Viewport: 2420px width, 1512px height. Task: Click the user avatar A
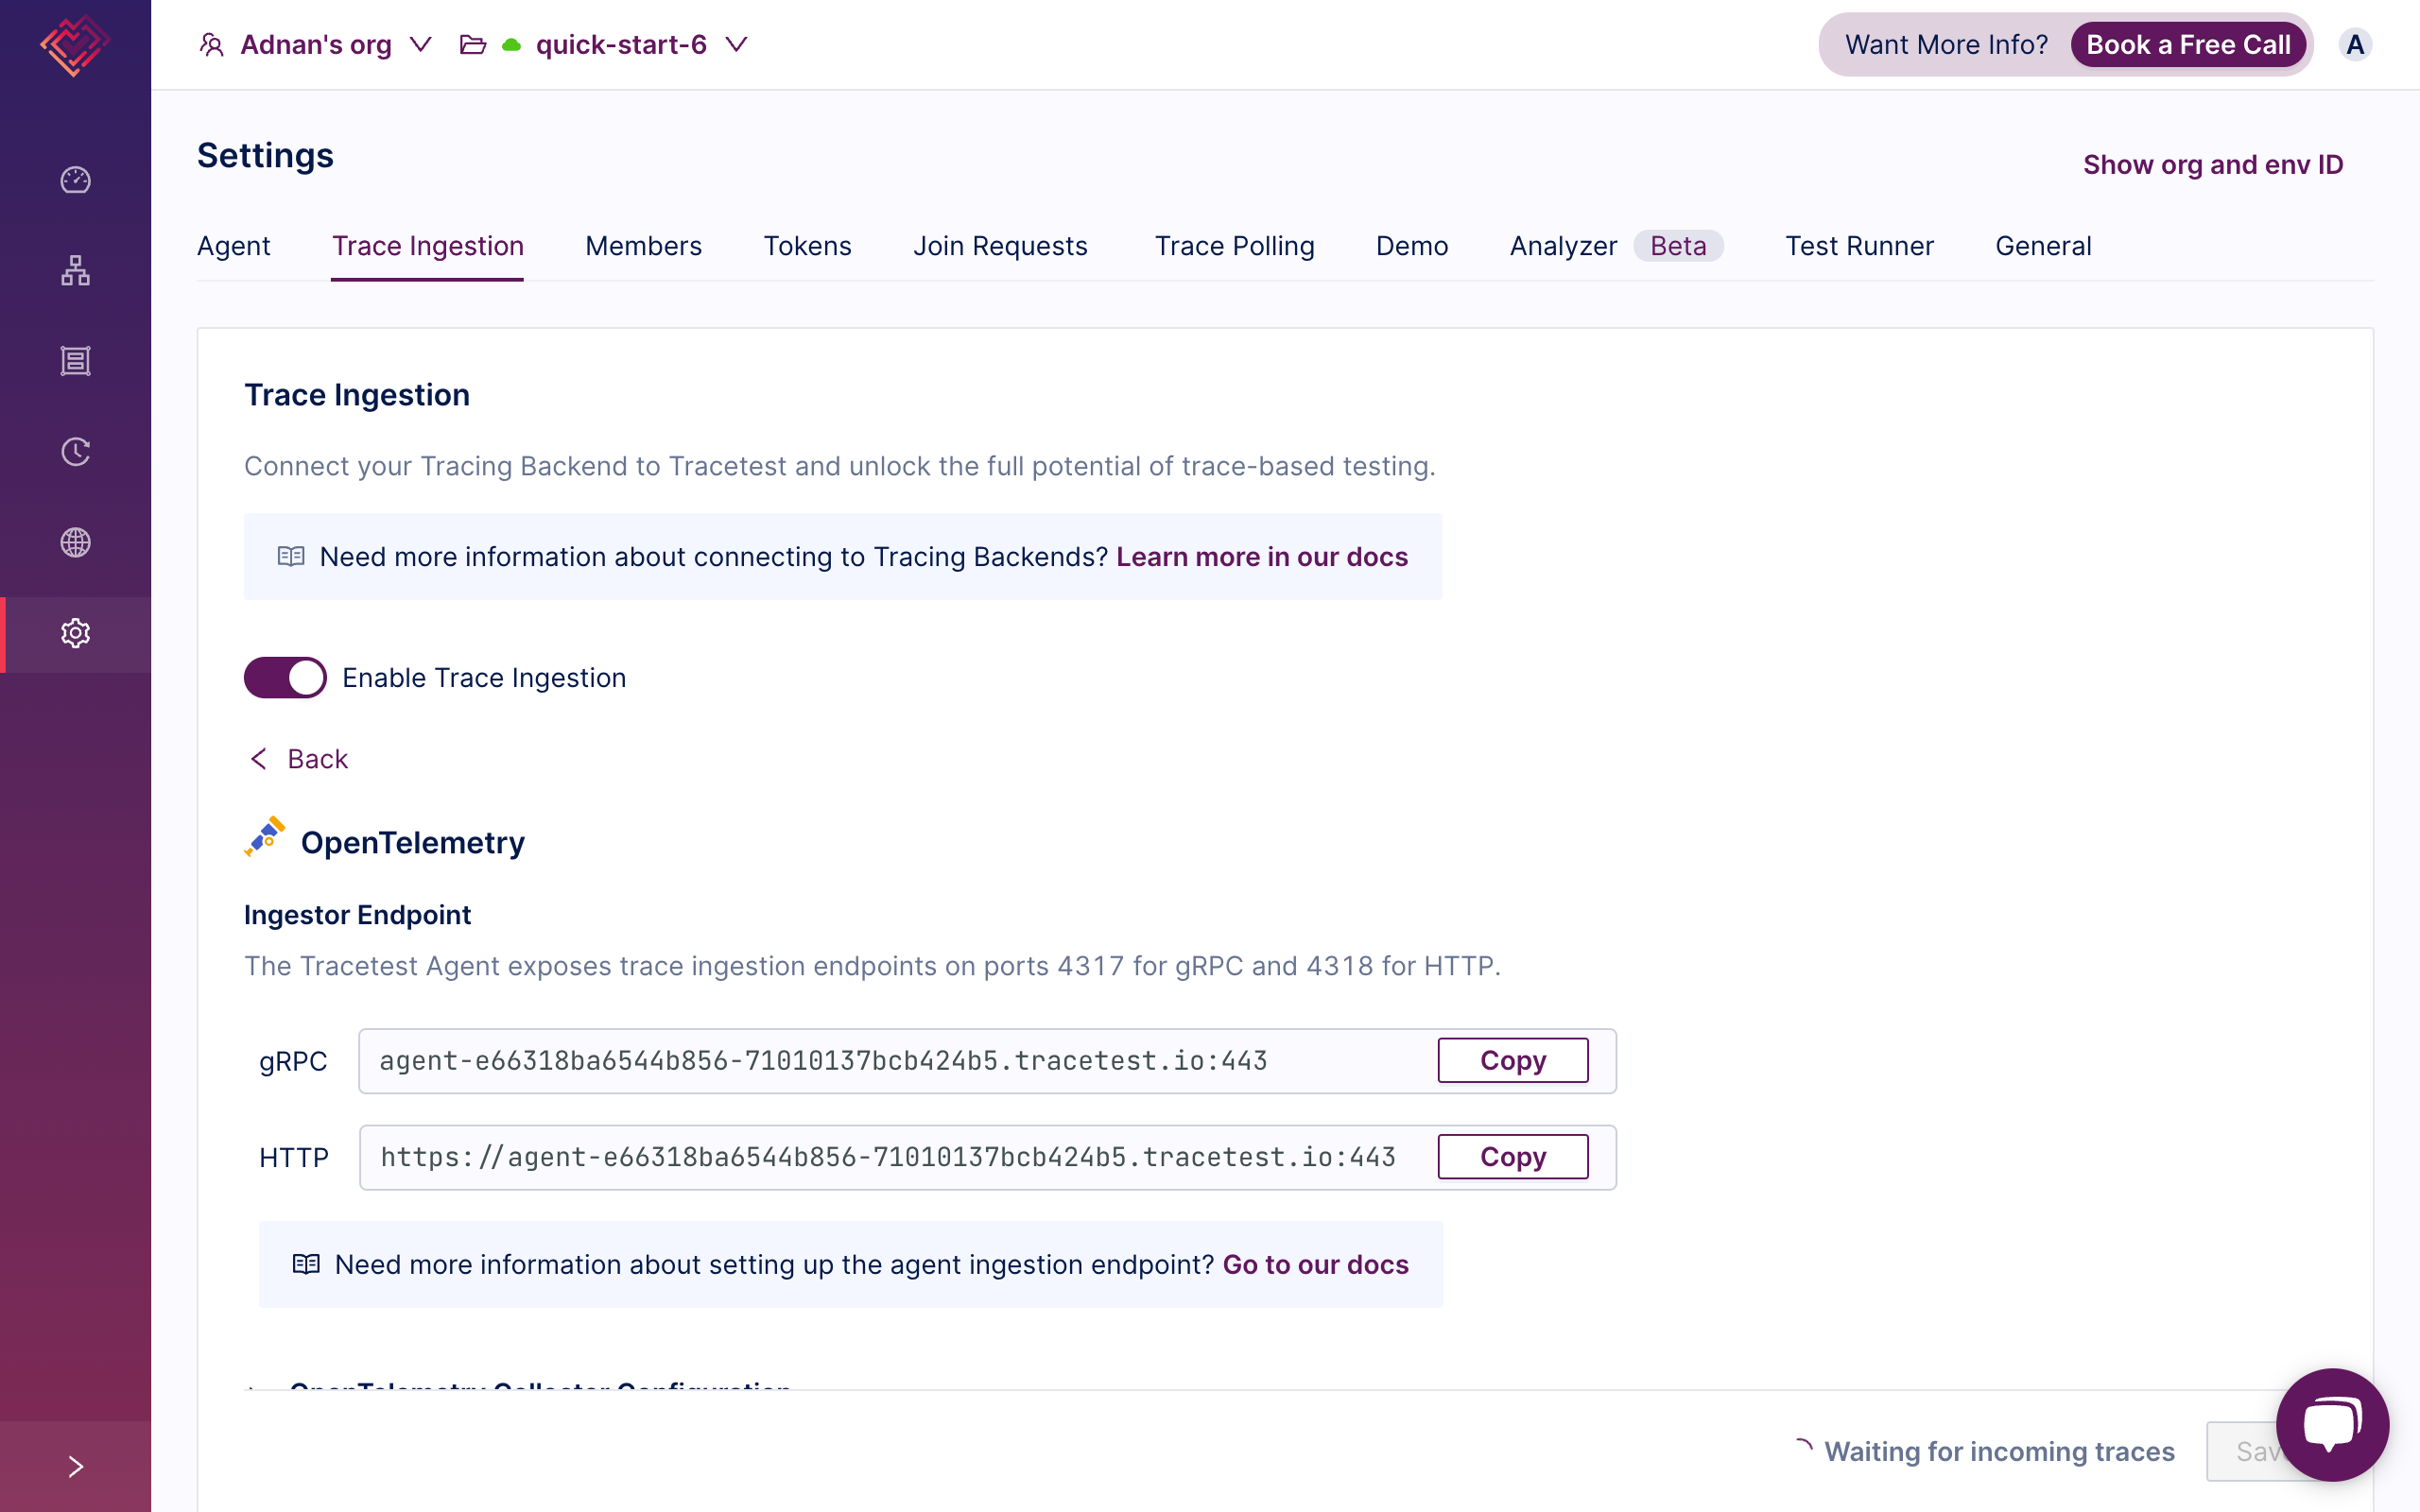pos(2355,45)
